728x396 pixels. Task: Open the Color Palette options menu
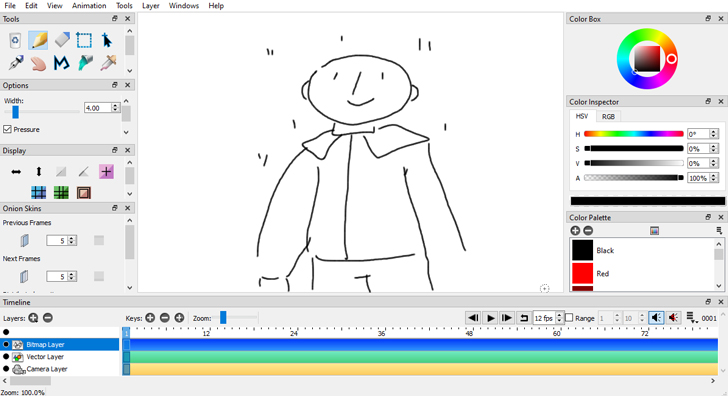719,231
